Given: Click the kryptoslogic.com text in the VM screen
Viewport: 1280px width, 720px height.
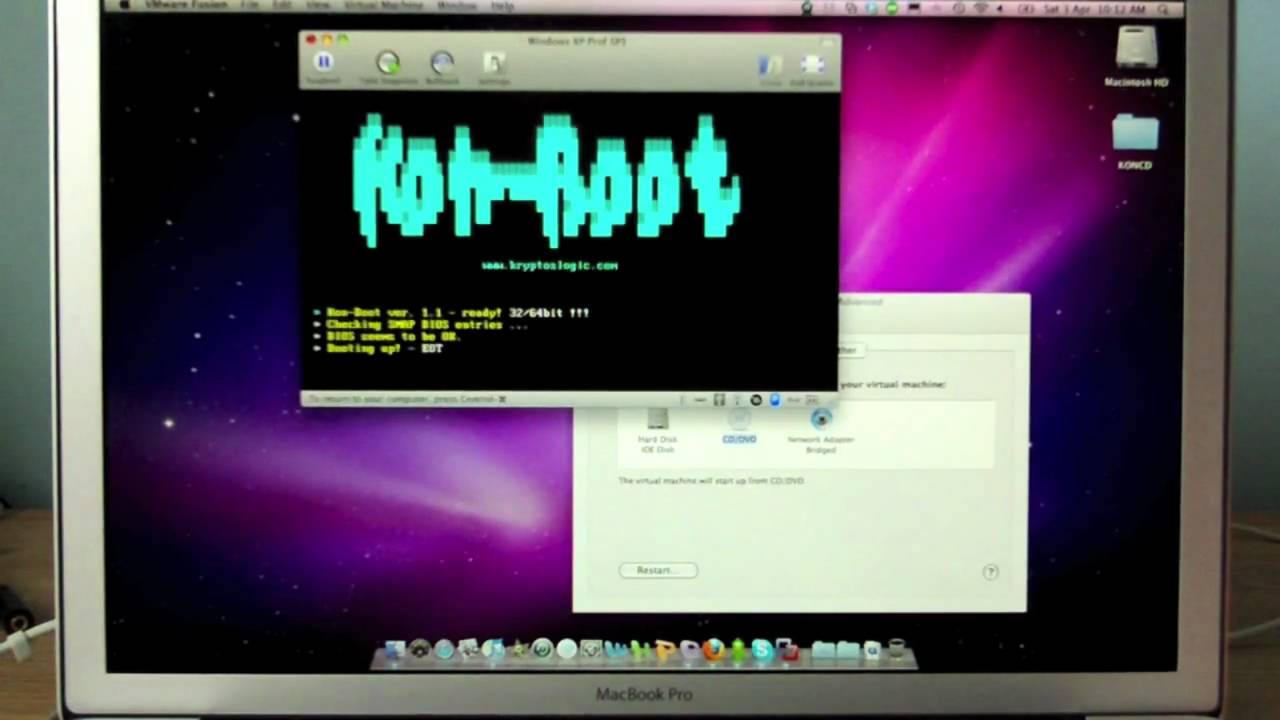Looking at the screenshot, I should (x=550, y=265).
